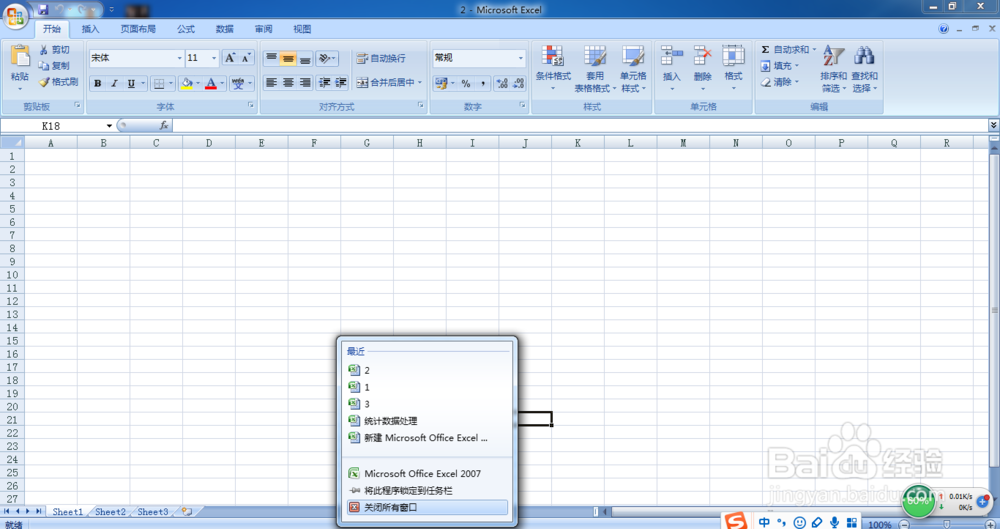Open Fill (填充) dropdown

tap(779, 66)
